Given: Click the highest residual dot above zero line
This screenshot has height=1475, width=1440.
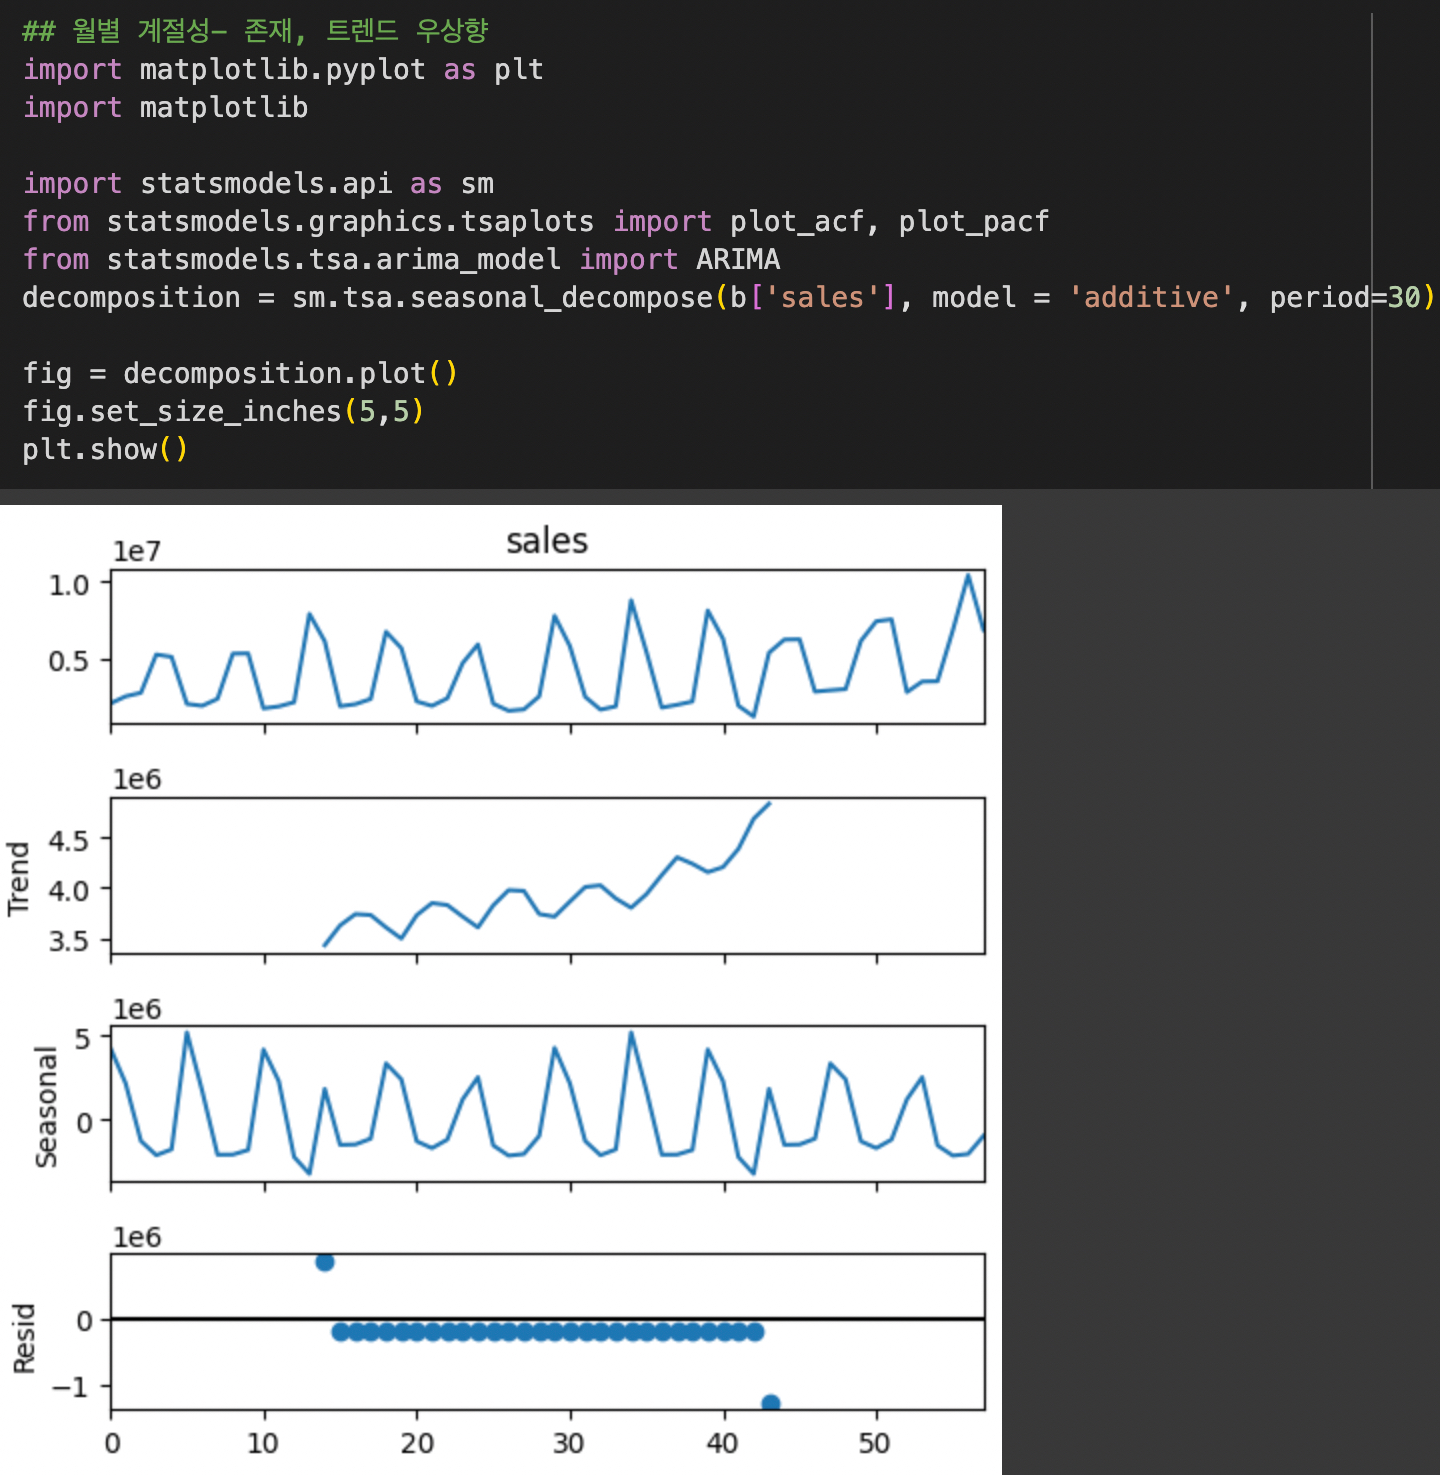Looking at the screenshot, I should click(324, 1262).
